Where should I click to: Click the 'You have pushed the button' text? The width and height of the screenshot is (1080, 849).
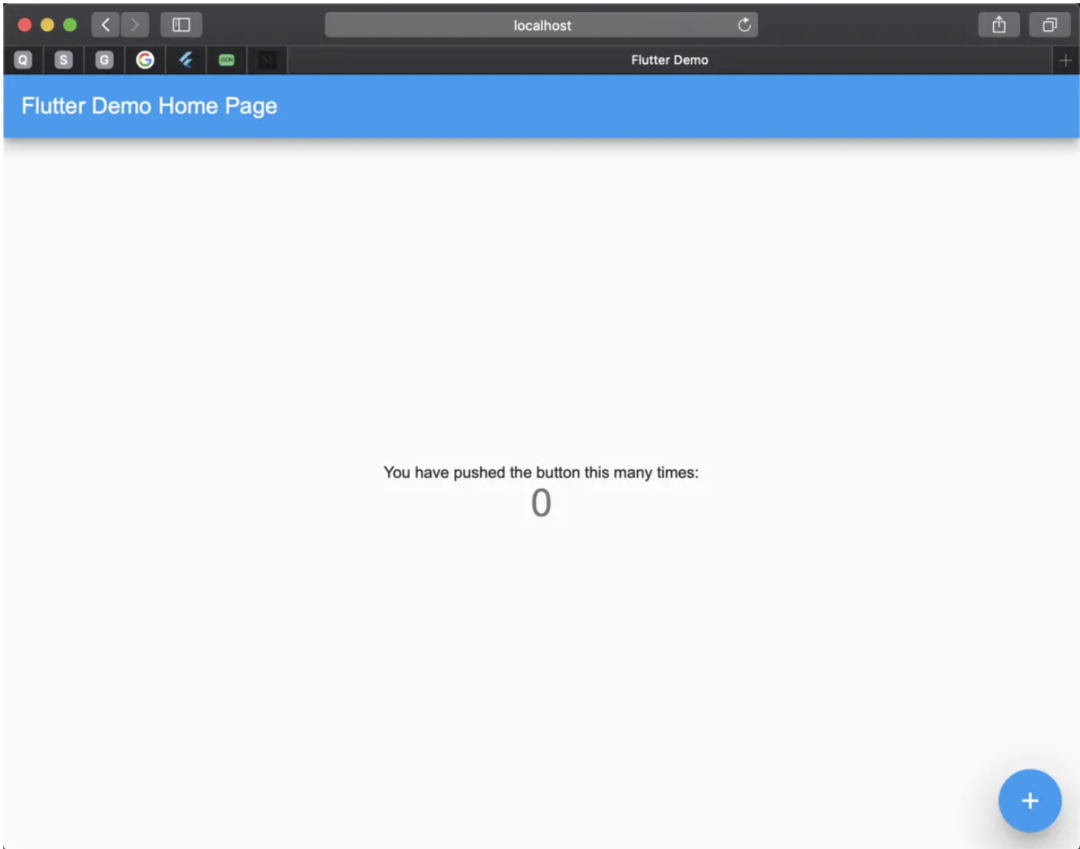tap(541, 472)
